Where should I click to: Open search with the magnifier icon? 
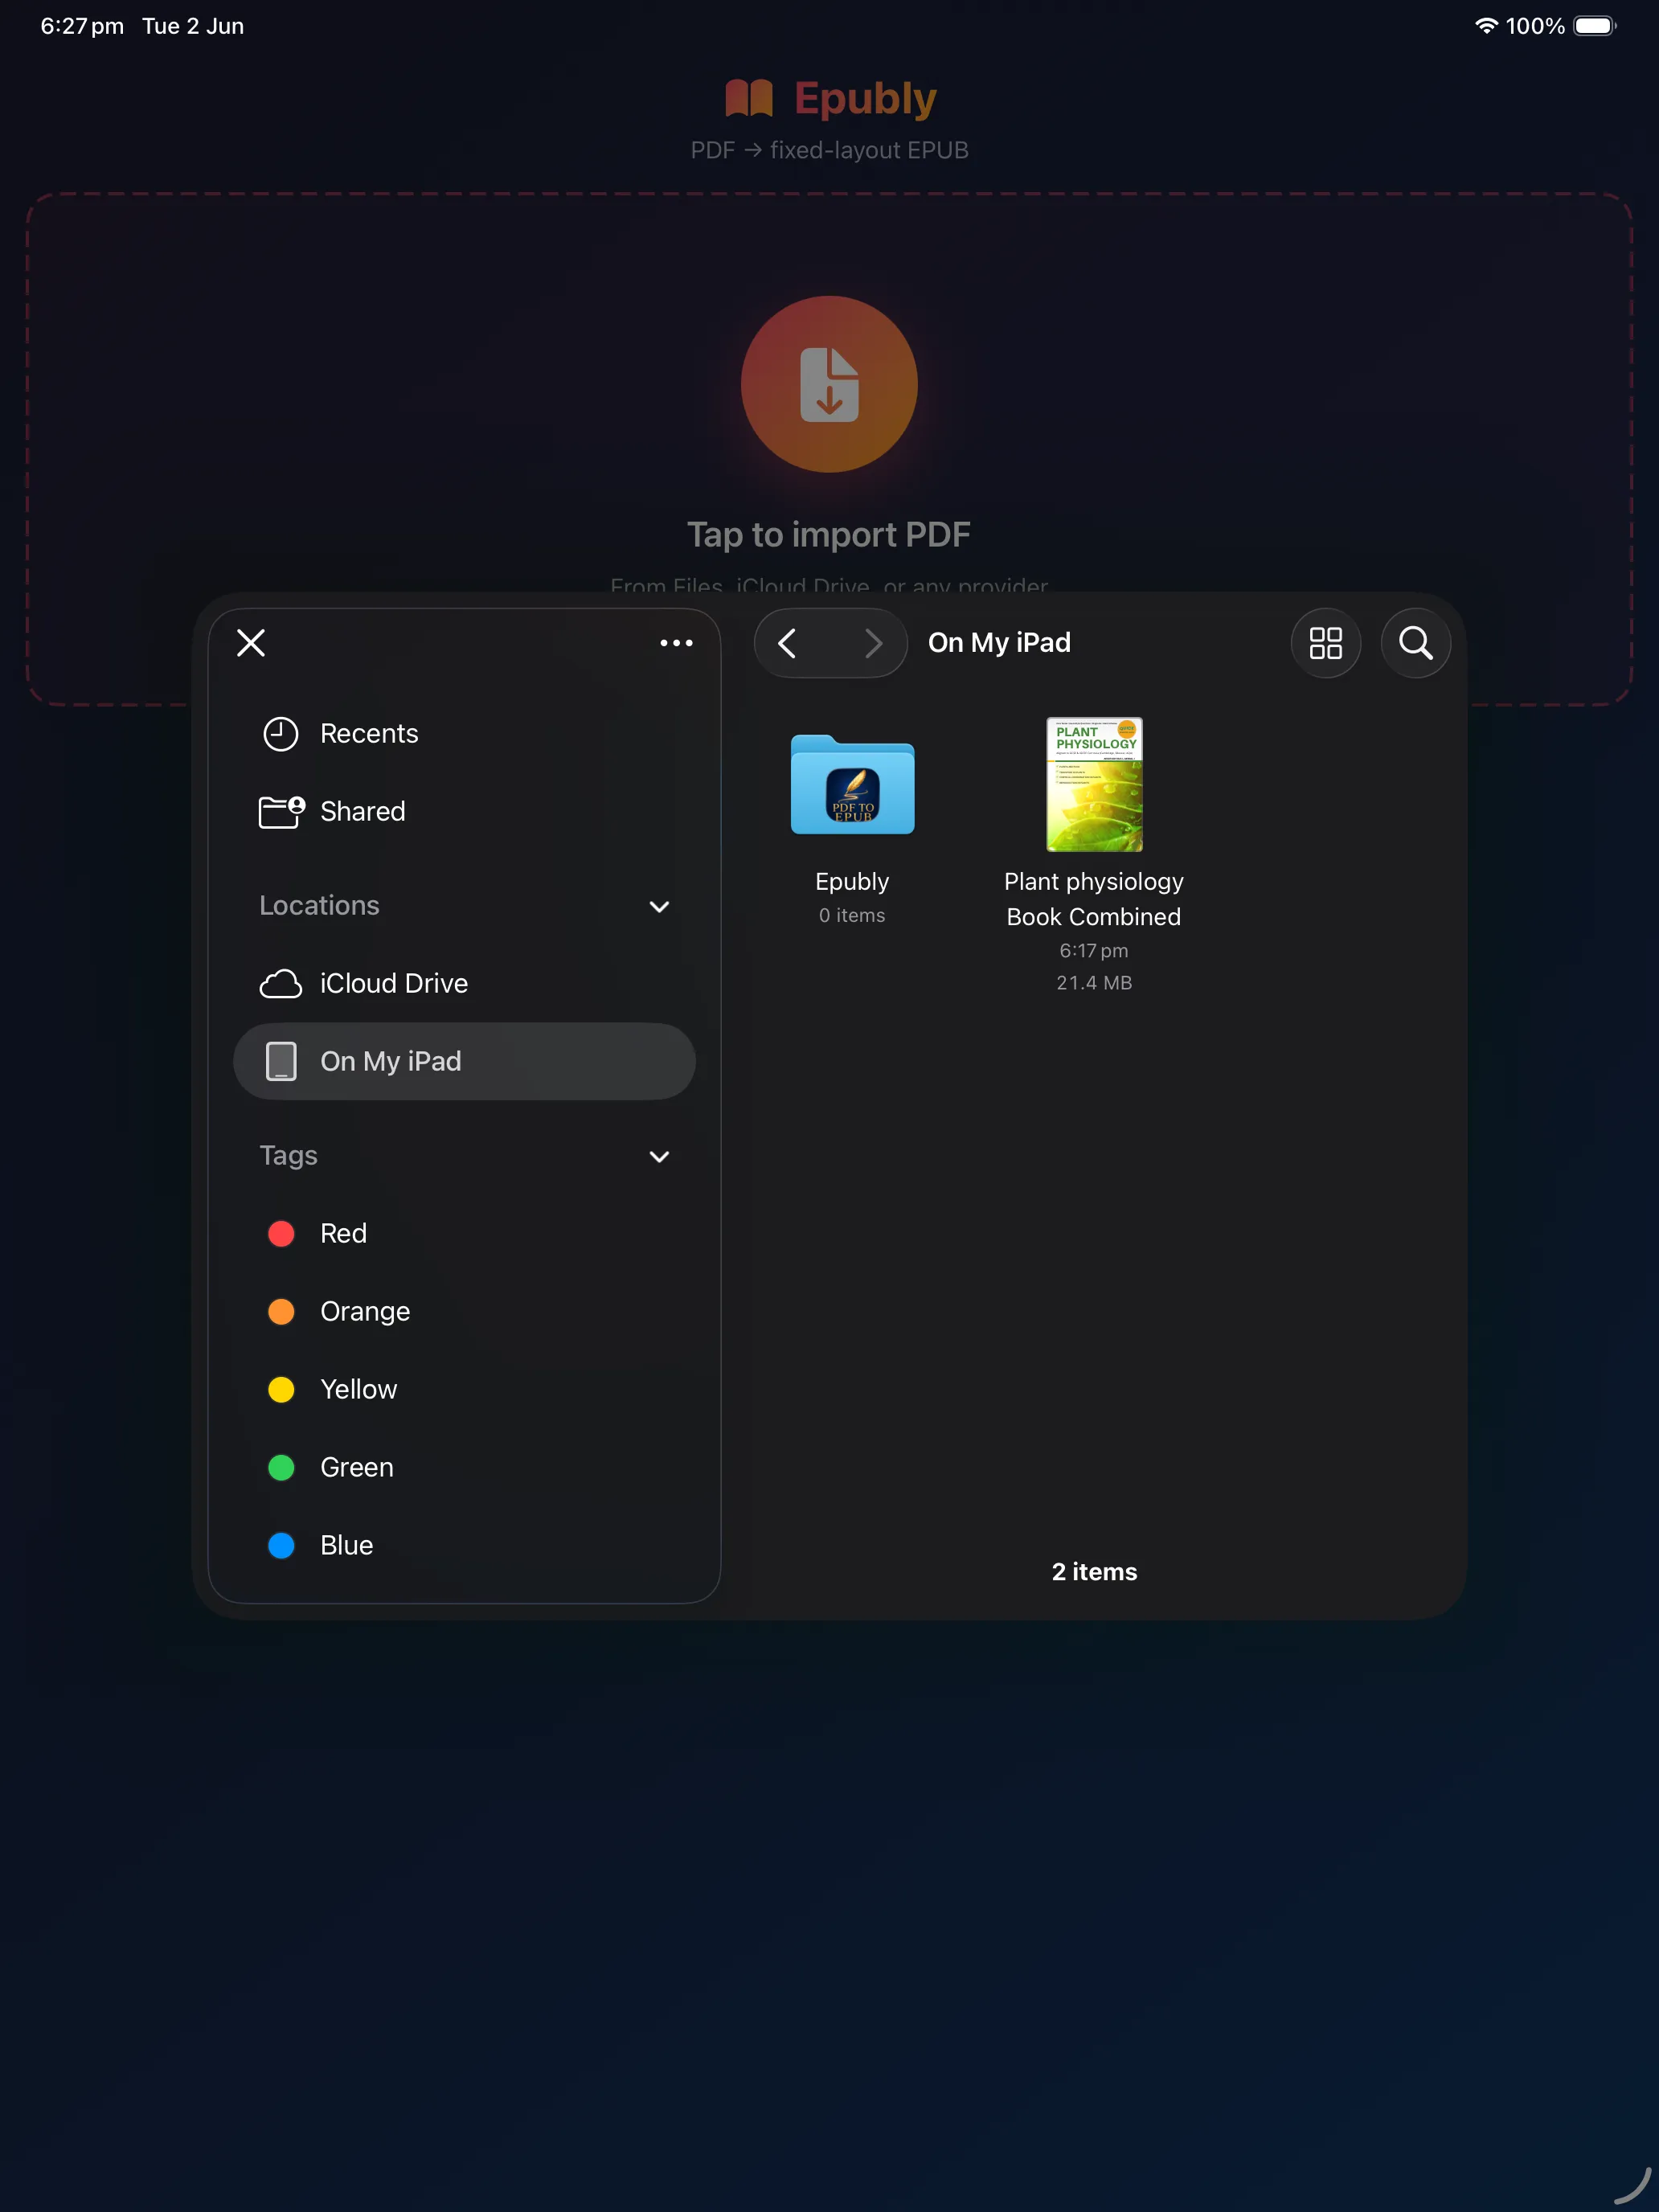(x=1415, y=643)
